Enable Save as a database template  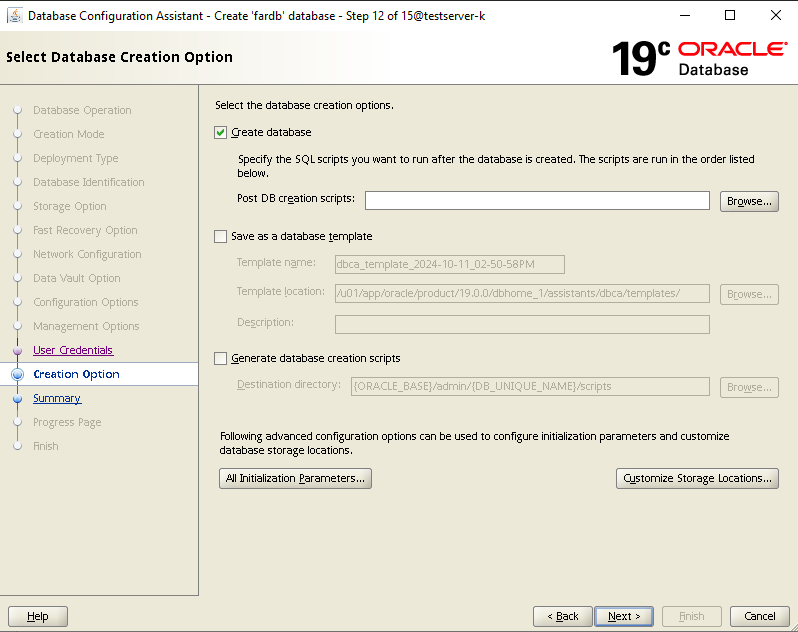point(220,237)
